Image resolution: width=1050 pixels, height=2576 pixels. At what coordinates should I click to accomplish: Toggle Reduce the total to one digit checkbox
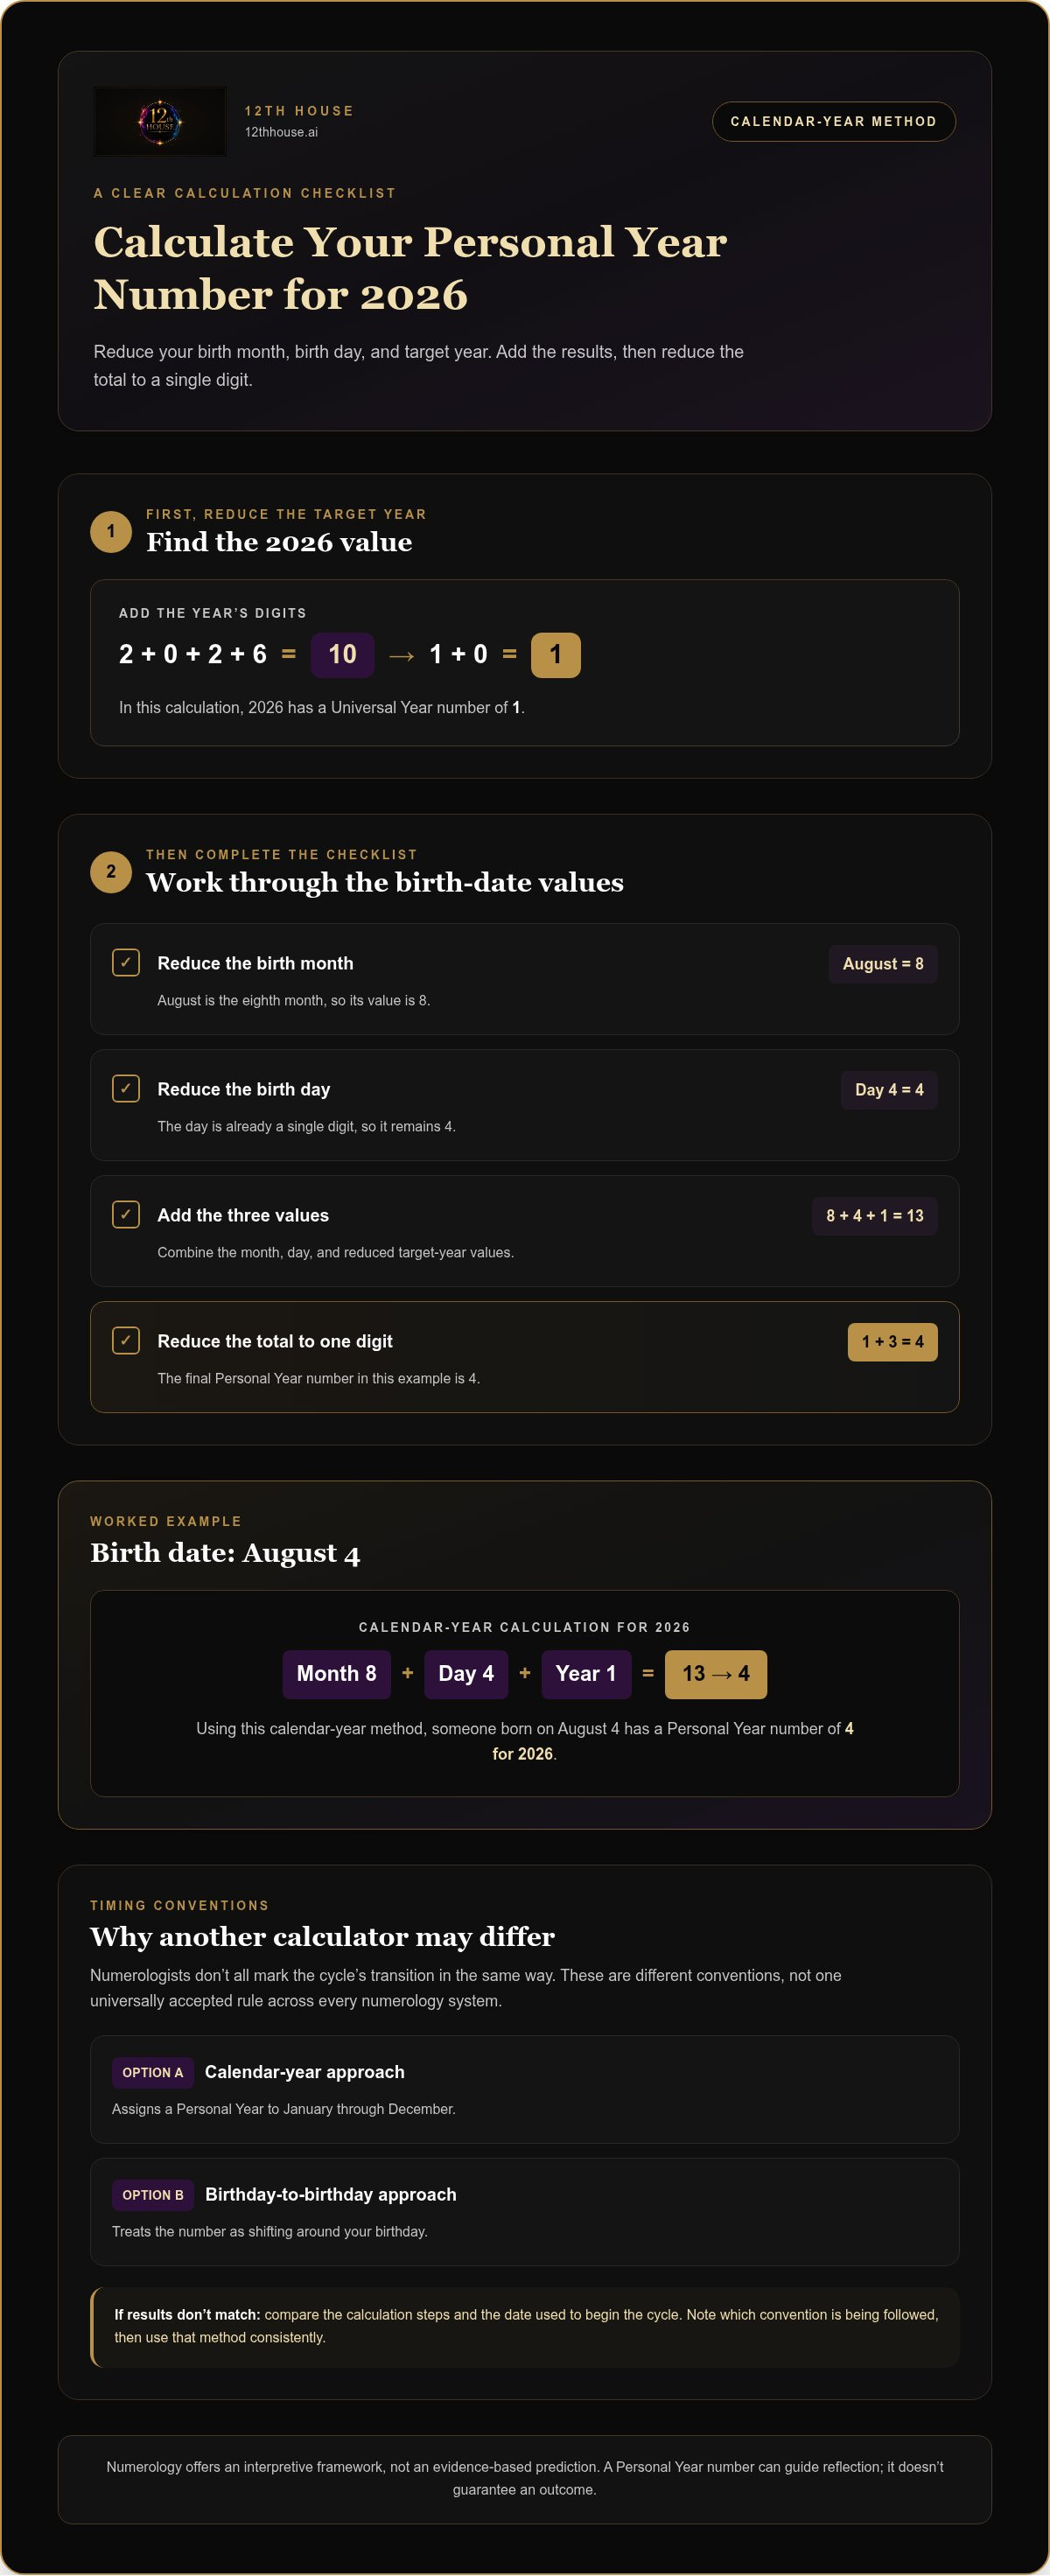(x=126, y=1340)
